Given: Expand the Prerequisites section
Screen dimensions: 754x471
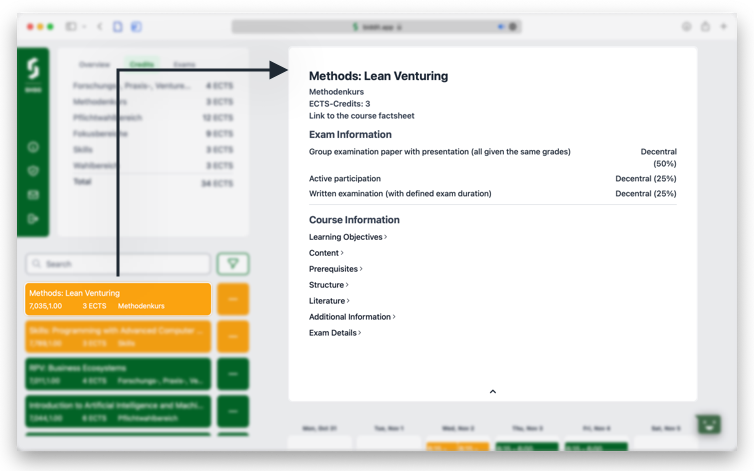Looking at the screenshot, I should pyautogui.click(x=335, y=269).
